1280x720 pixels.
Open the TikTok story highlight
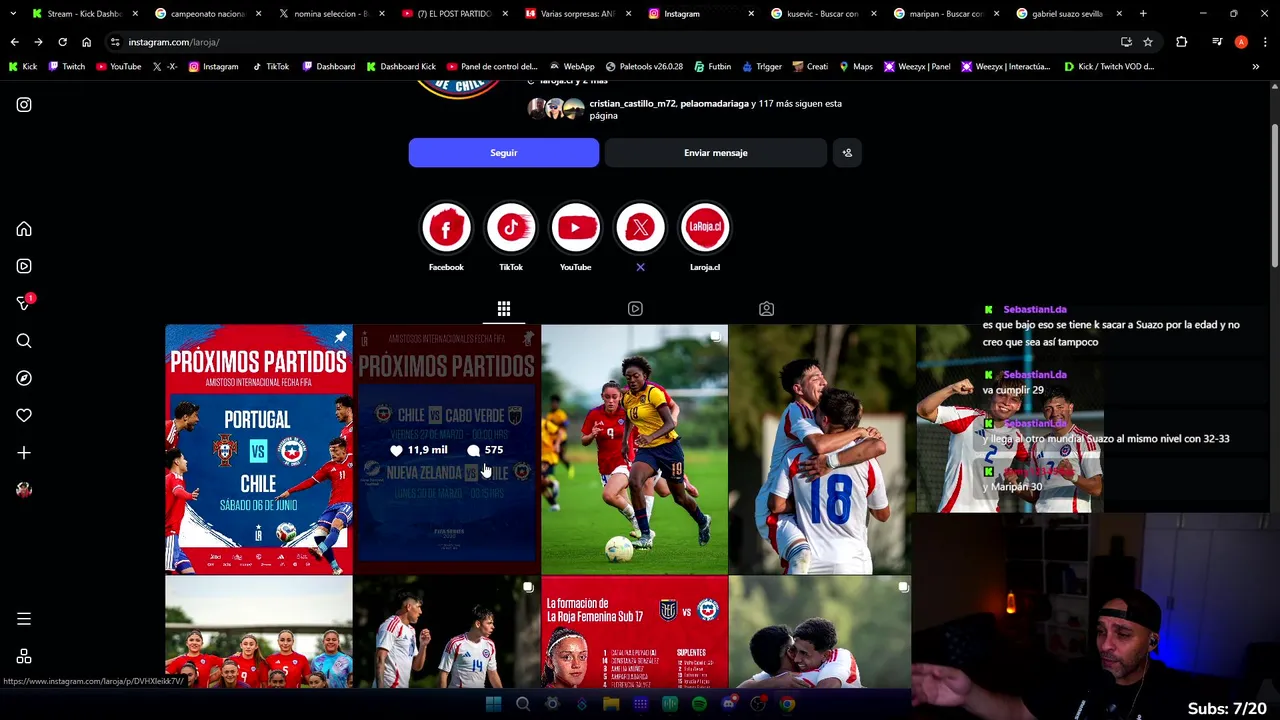(x=511, y=228)
